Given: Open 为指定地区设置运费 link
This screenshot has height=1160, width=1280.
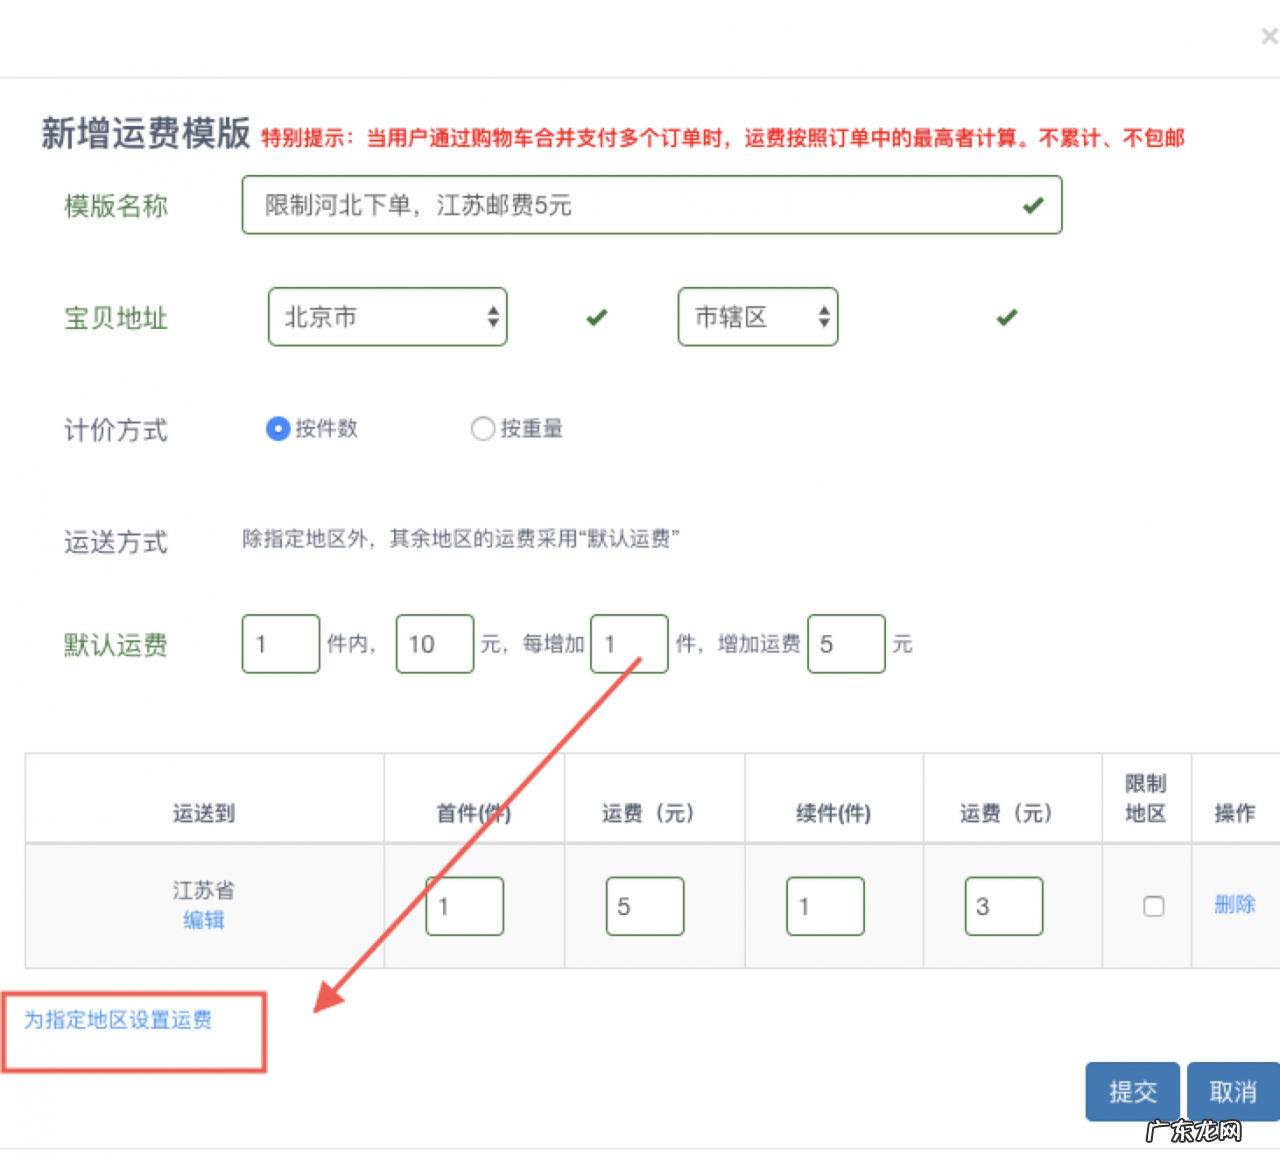Looking at the screenshot, I should tap(118, 1020).
